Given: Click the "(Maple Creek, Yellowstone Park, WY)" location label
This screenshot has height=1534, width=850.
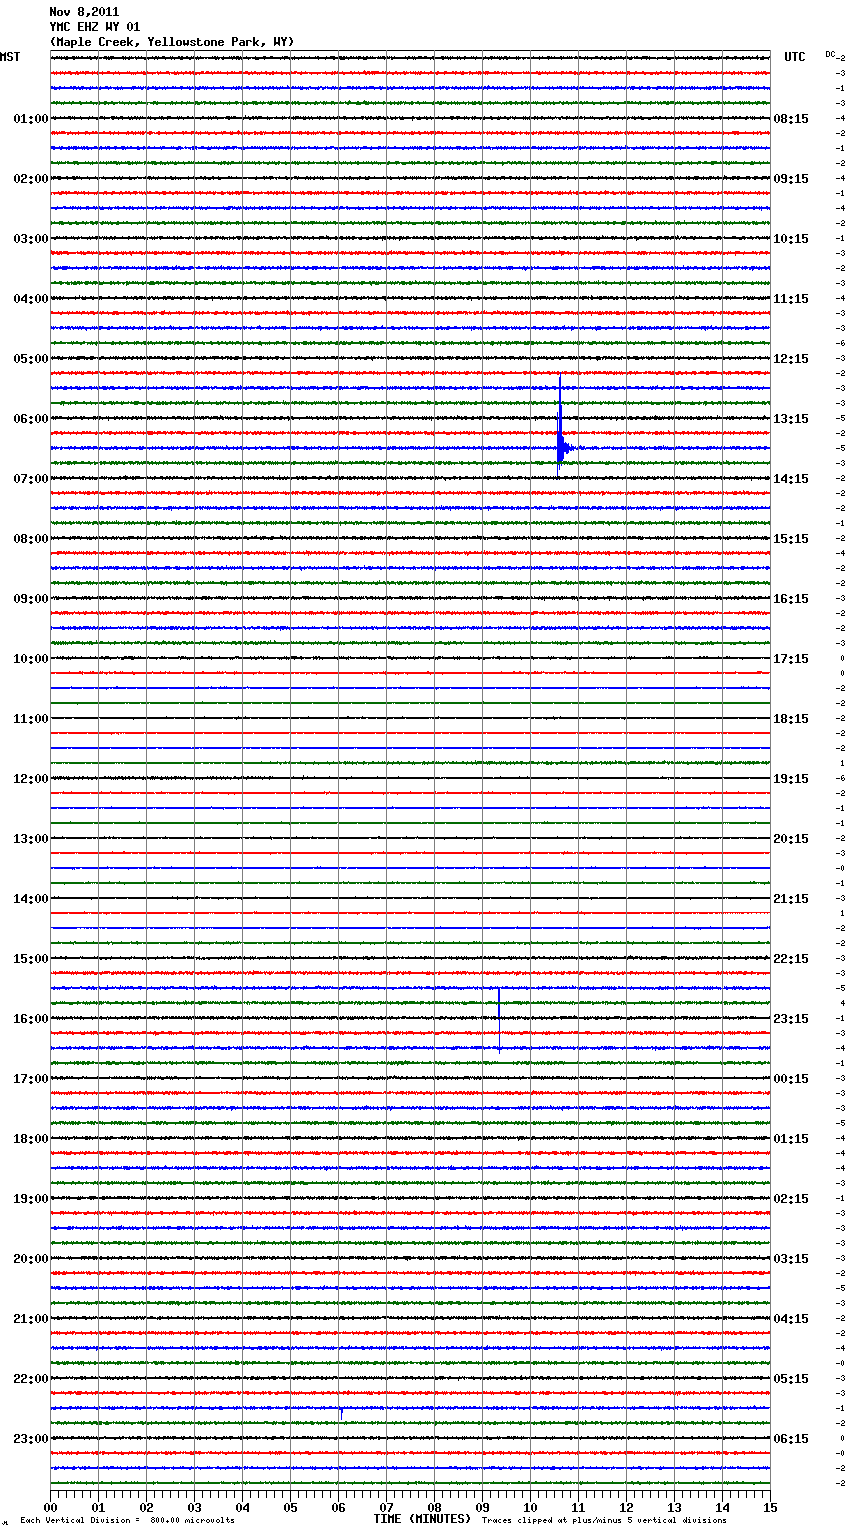Looking at the screenshot, I should click(172, 42).
